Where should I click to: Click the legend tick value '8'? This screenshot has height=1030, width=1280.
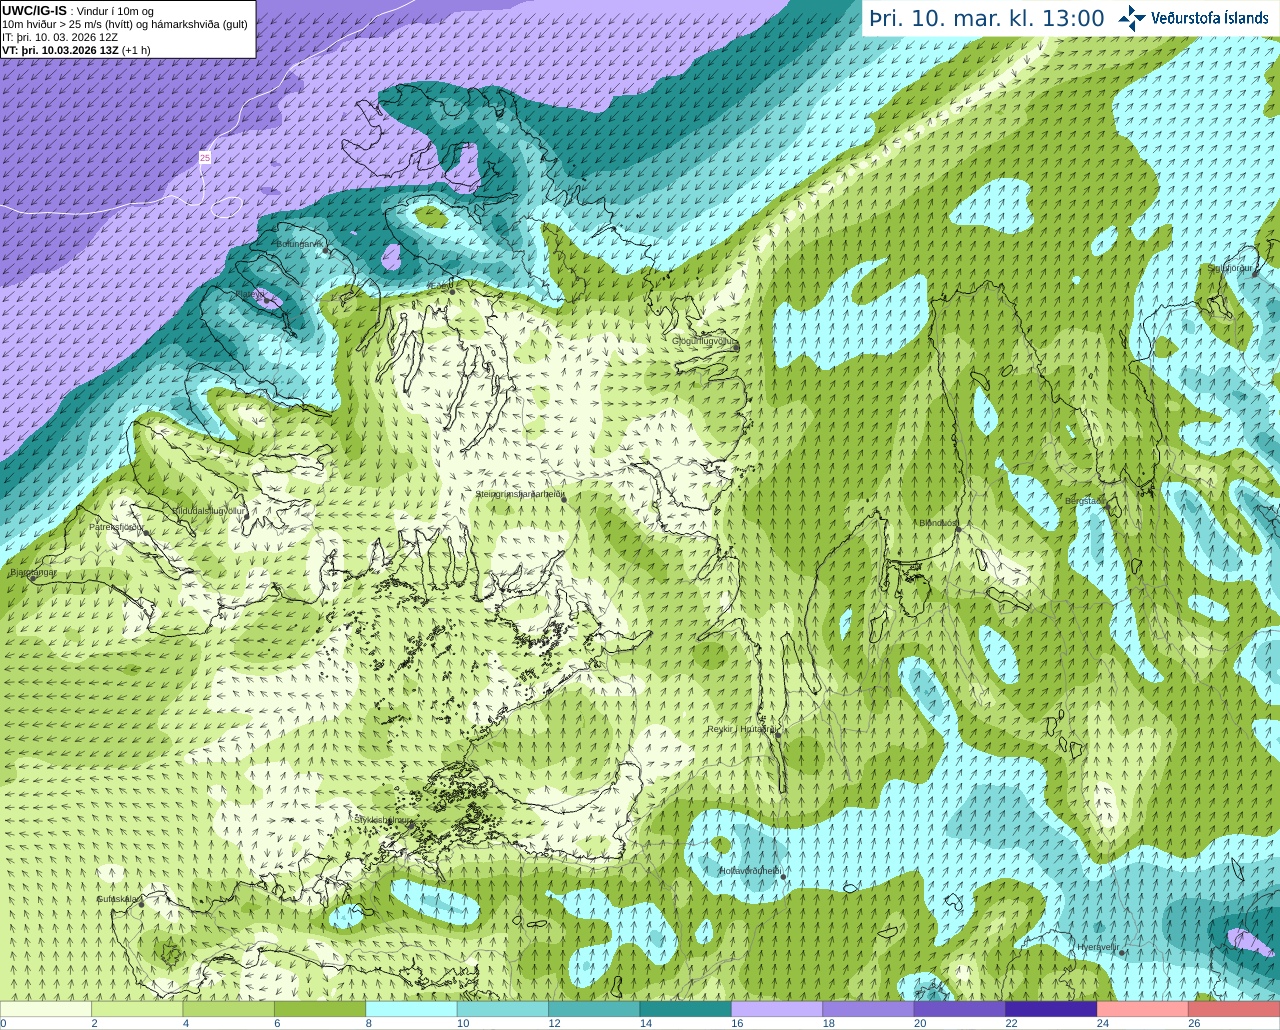coord(369,1023)
